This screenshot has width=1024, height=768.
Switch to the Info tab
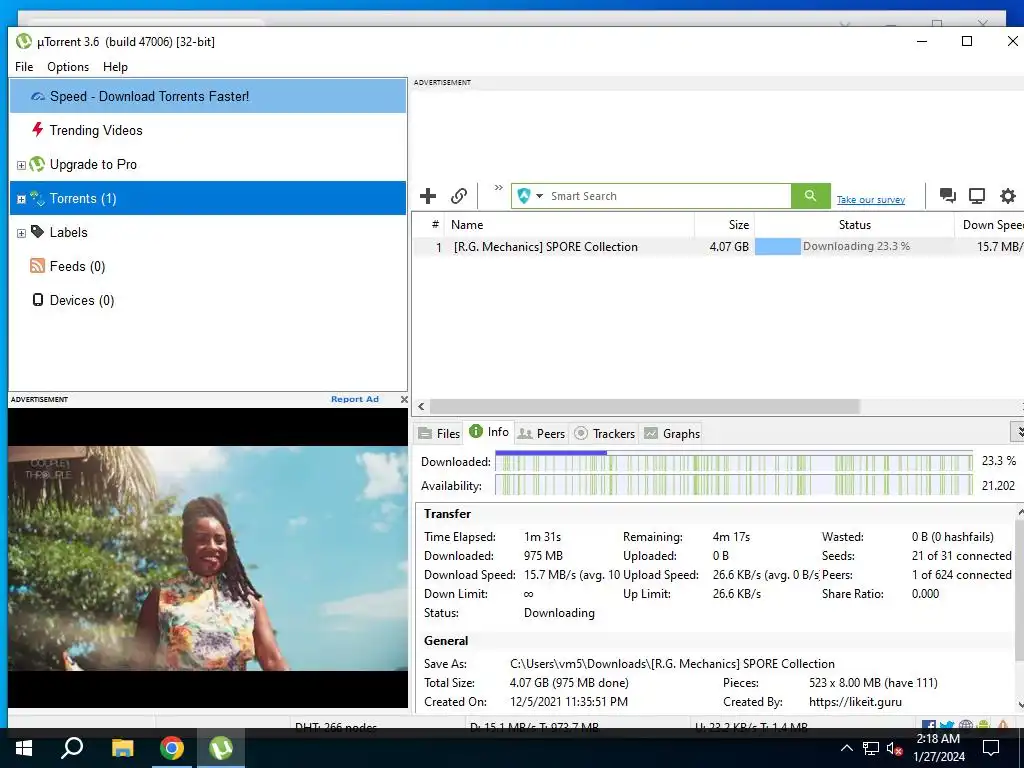coord(489,432)
